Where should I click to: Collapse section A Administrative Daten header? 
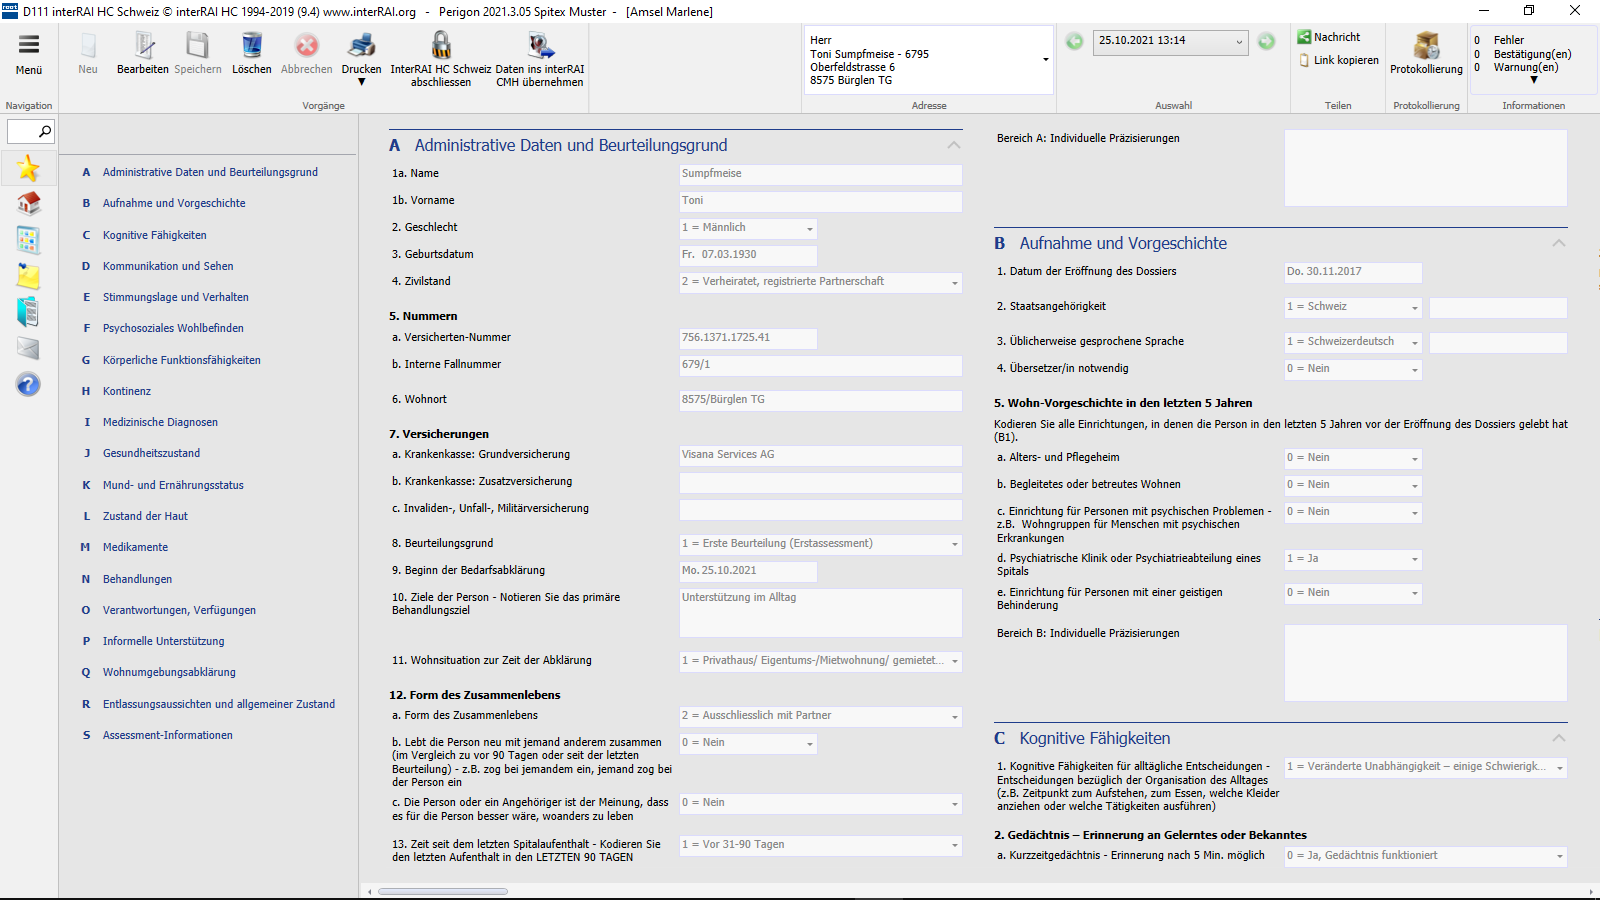[x=954, y=146]
